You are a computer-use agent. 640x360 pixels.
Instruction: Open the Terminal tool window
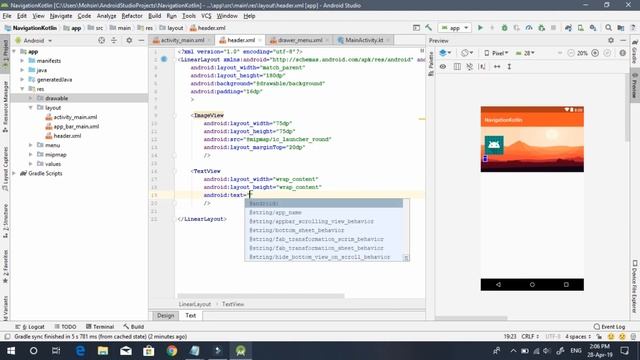(100, 327)
